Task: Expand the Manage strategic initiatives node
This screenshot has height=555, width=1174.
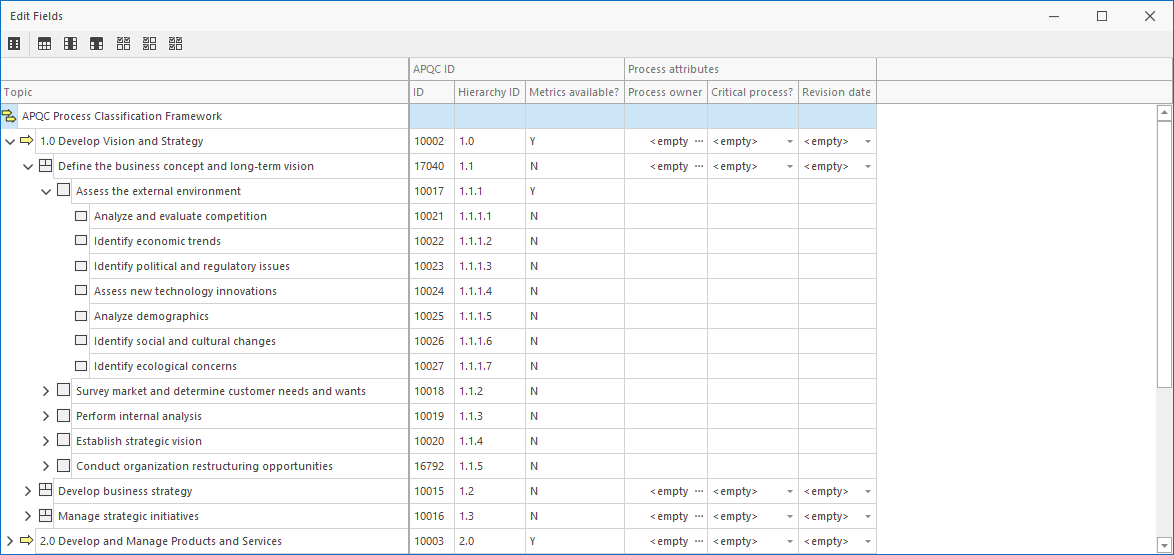Action: point(28,516)
